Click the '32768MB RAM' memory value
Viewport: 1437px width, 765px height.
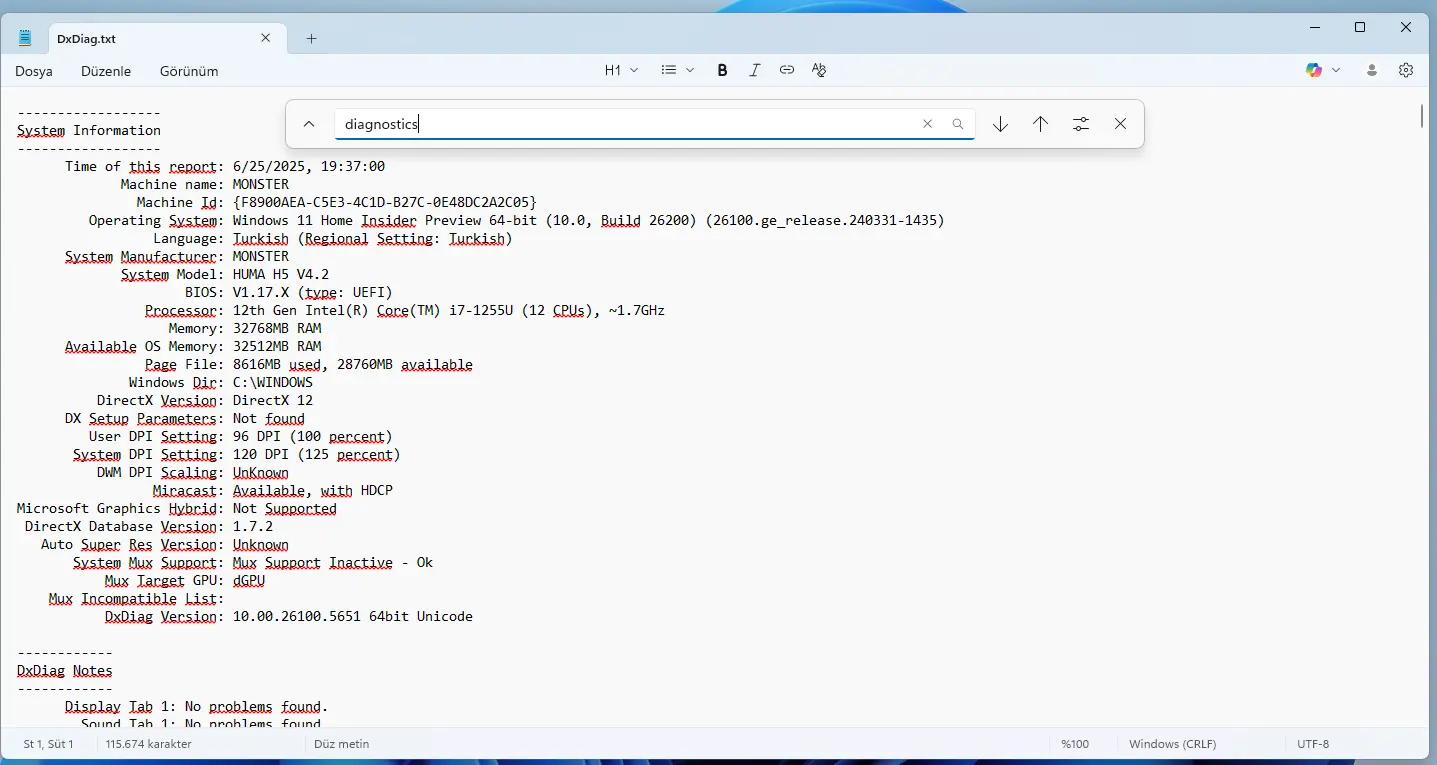pyautogui.click(x=277, y=328)
